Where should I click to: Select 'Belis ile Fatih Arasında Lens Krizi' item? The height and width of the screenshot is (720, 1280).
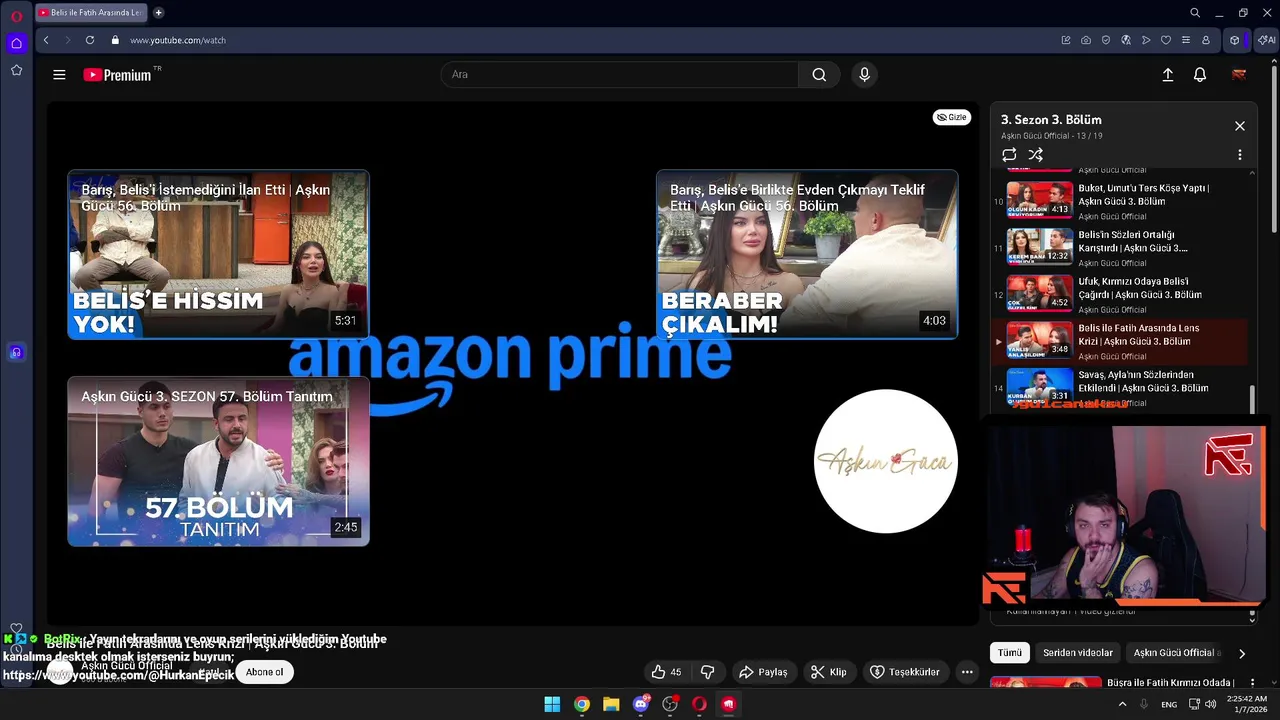[x=1120, y=340]
